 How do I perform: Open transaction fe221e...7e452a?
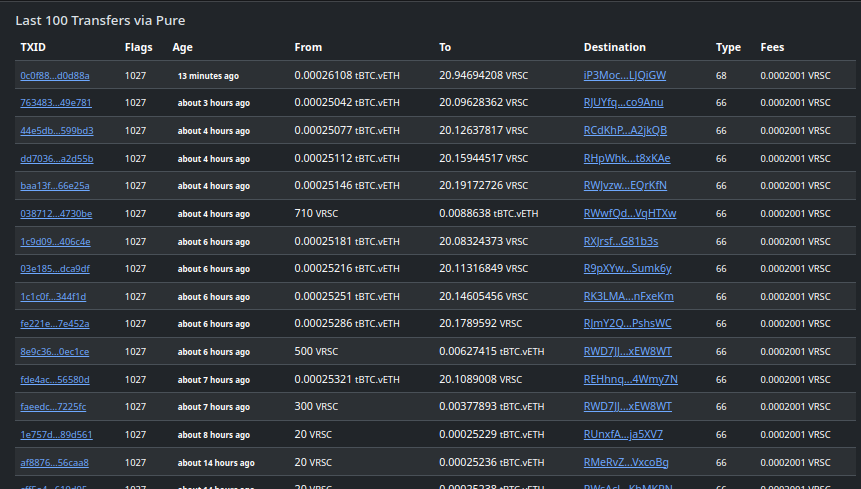[x=55, y=324]
